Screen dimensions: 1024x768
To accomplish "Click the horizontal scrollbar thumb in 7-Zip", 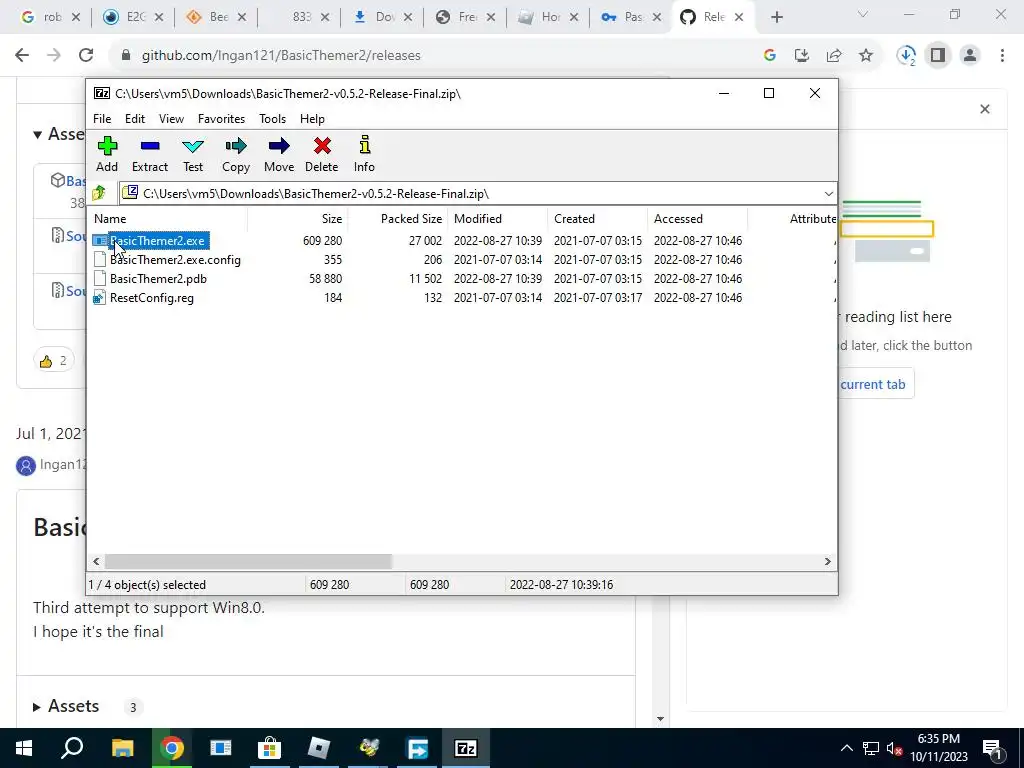I will (x=248, y=561).
